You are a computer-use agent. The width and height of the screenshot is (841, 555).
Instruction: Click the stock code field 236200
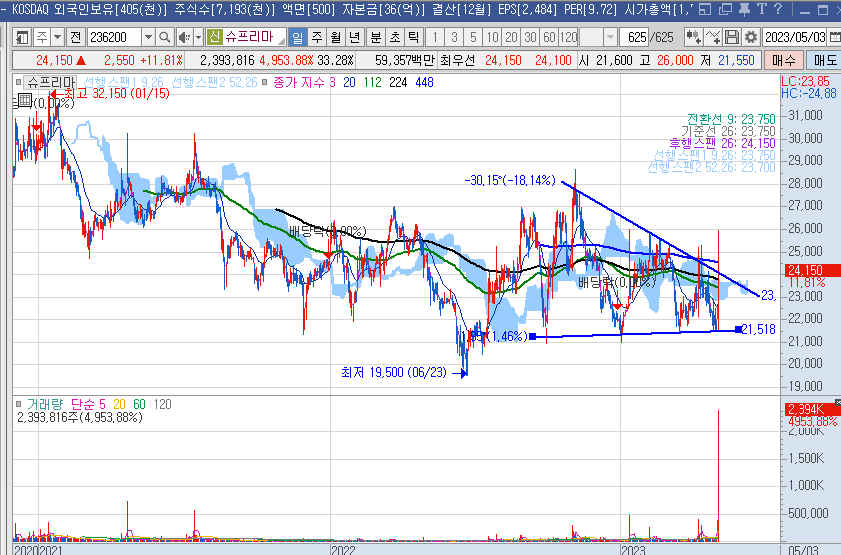[x=114, y=38]
